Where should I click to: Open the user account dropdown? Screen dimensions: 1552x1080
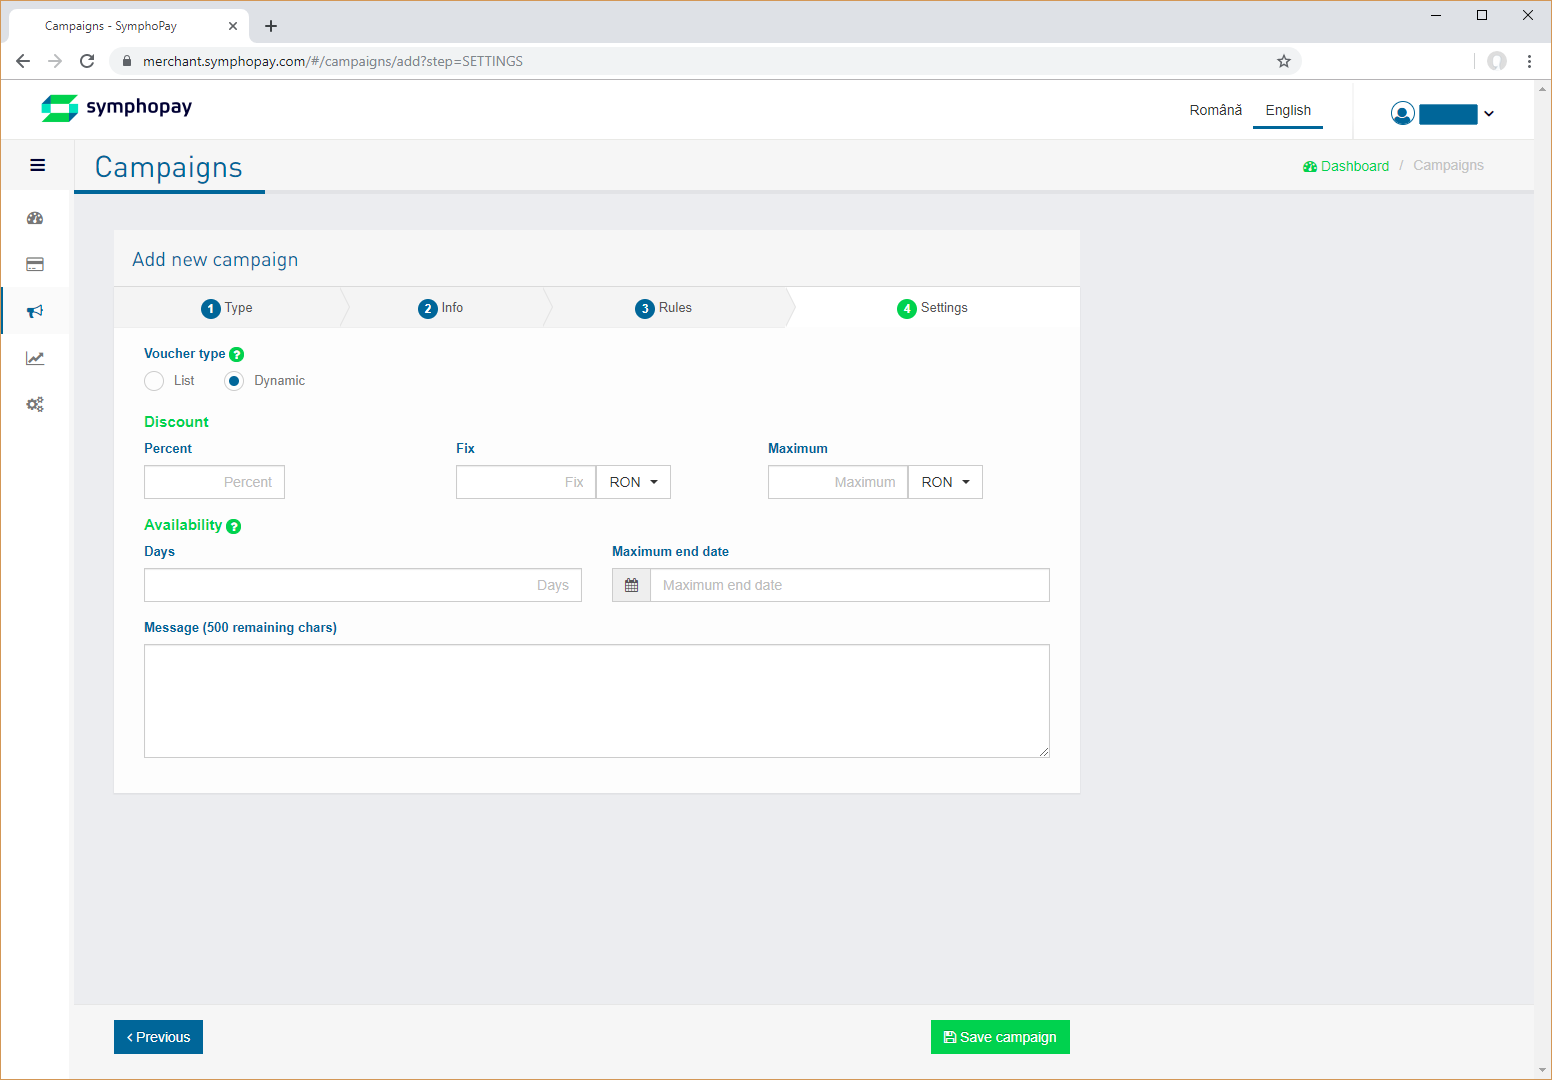pyautogui.click(x=1443, y=114)
